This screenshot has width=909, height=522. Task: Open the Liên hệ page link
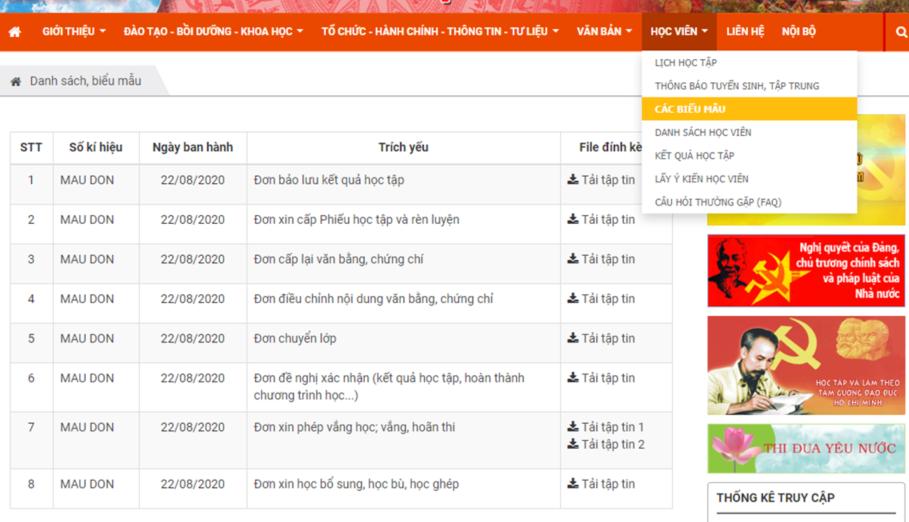[x=745, y=32]
